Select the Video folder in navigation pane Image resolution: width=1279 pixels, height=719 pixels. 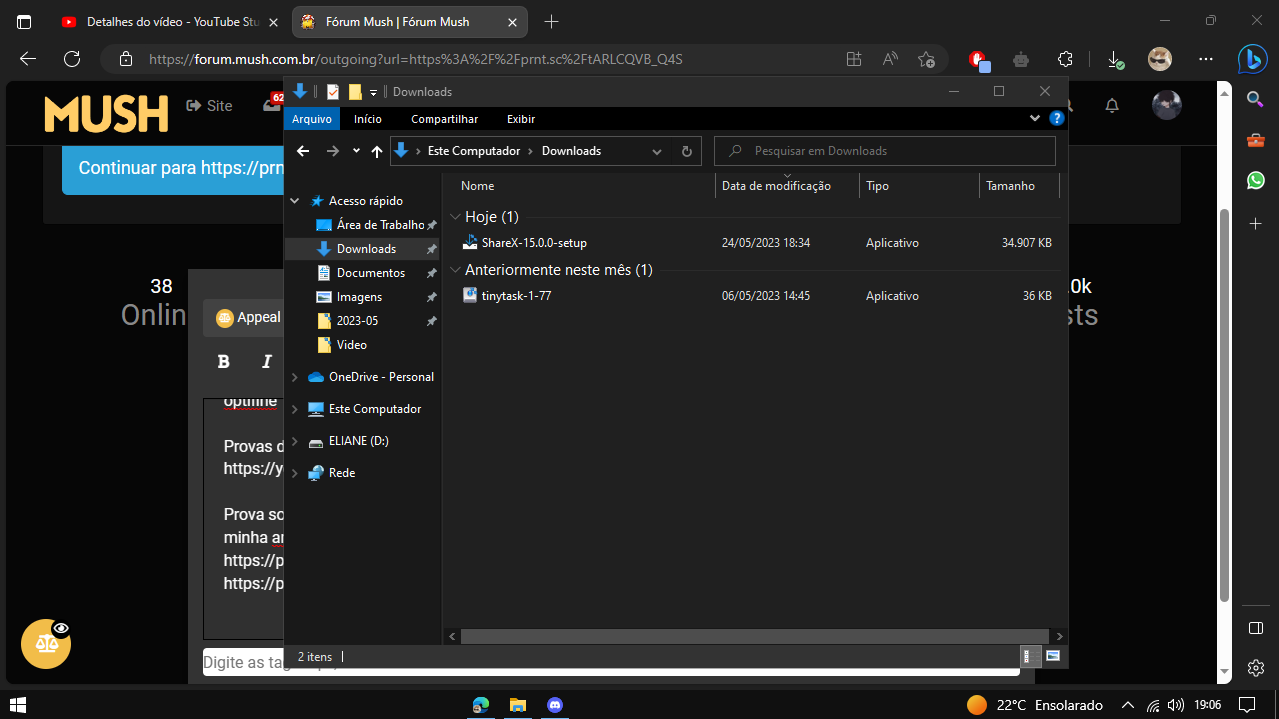click(x=351, y=345)
